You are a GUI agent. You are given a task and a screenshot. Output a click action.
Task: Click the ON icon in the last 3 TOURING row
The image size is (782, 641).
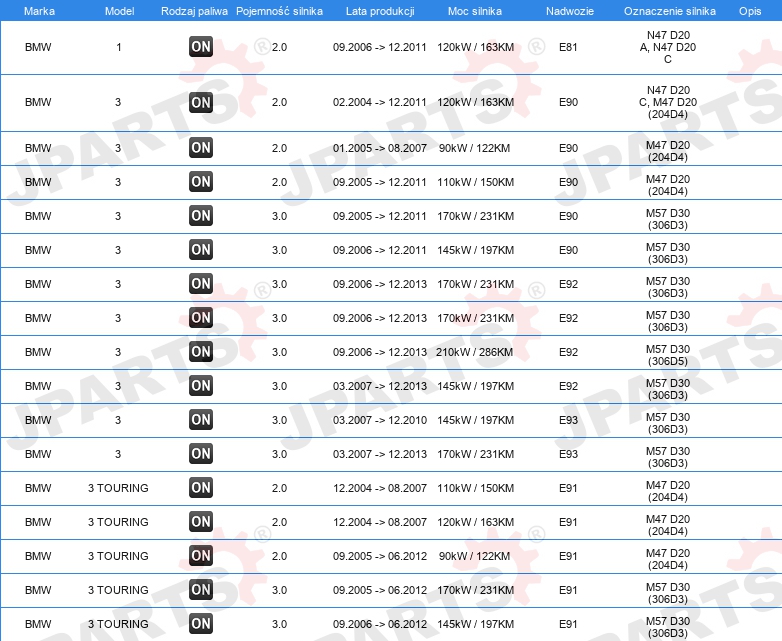pos(201,624)
